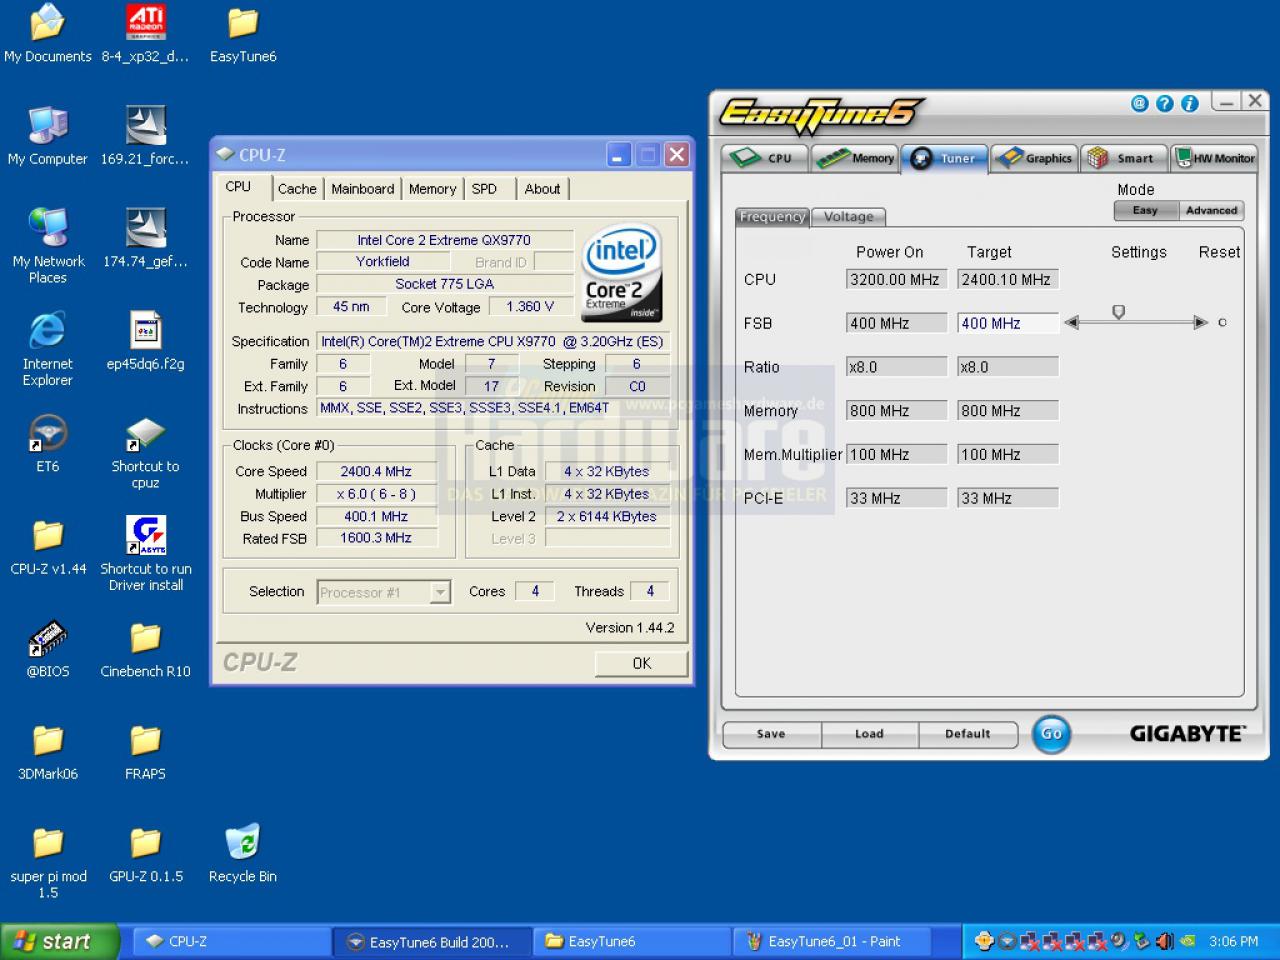This screenshot has height=960, width=1280.
Task: Click the FSB reset radio button
Action: [1222, 322]
